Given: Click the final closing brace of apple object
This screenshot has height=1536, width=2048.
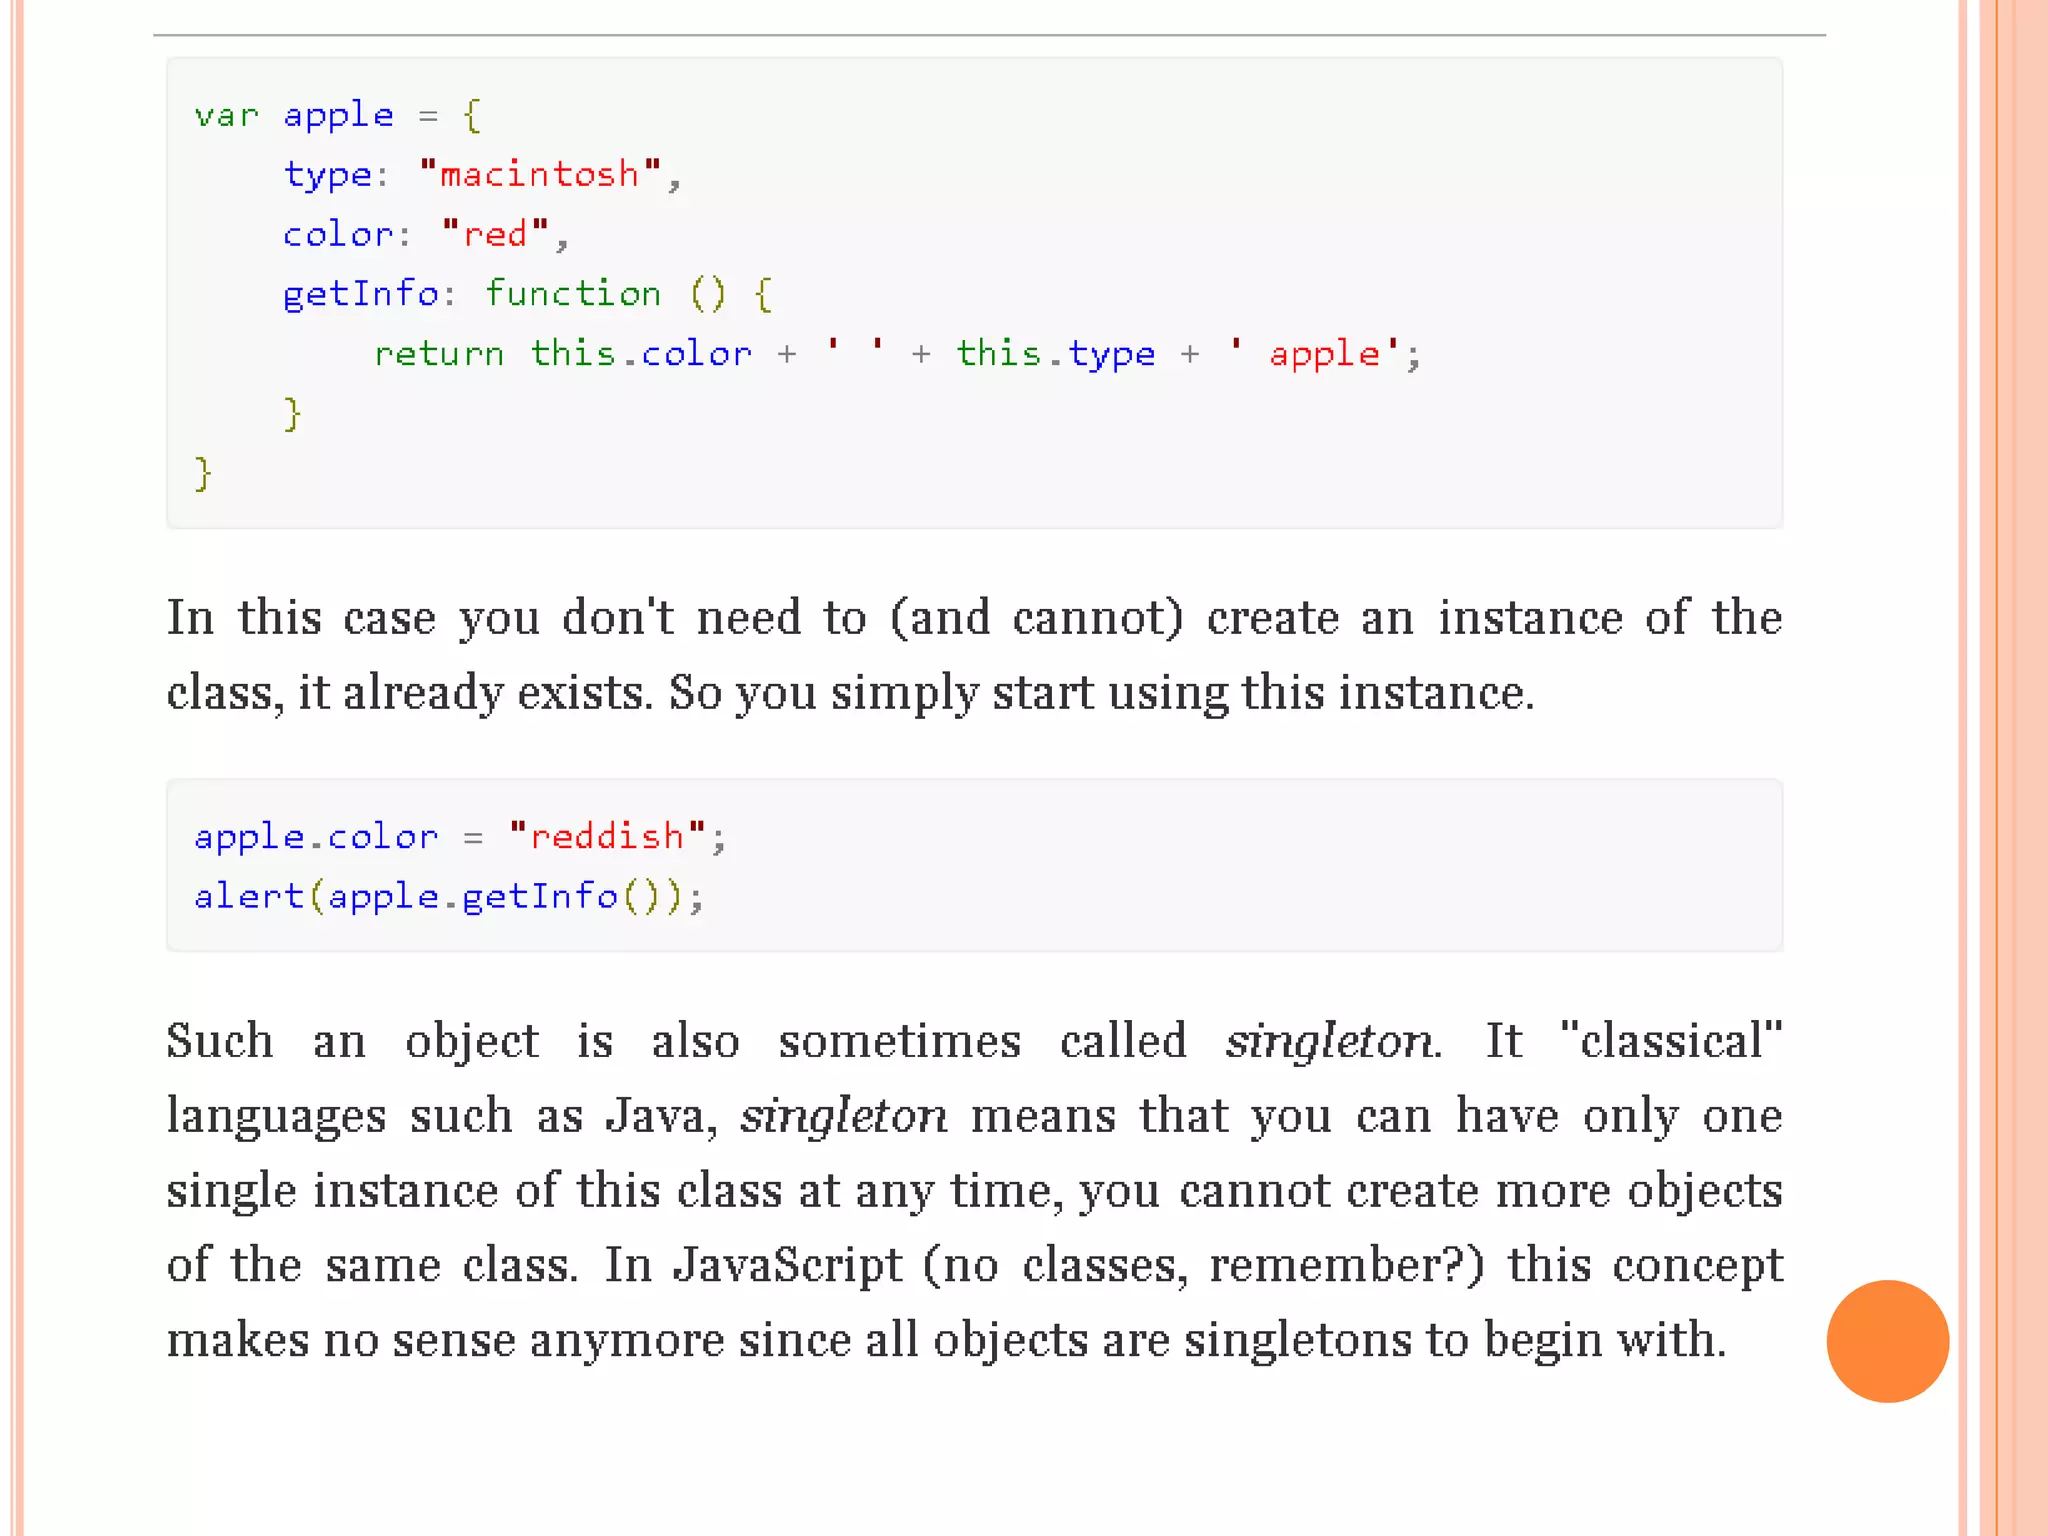Looking at the screenshot, I should (x=203, y=473).
